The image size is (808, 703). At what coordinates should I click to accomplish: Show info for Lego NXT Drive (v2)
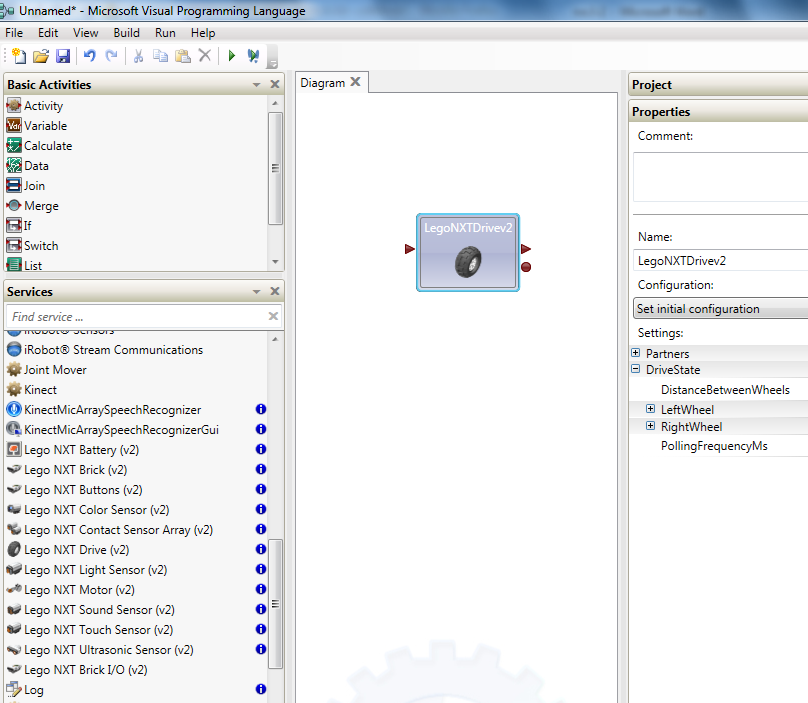(x=261, y=549)
